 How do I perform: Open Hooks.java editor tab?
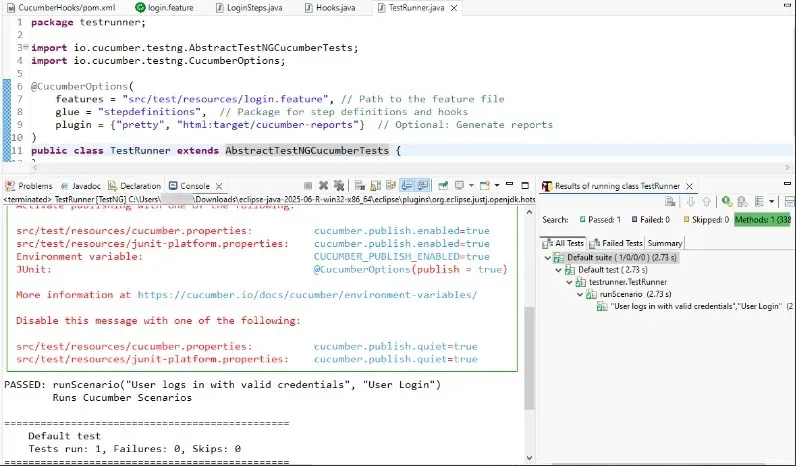click(330, 8)
